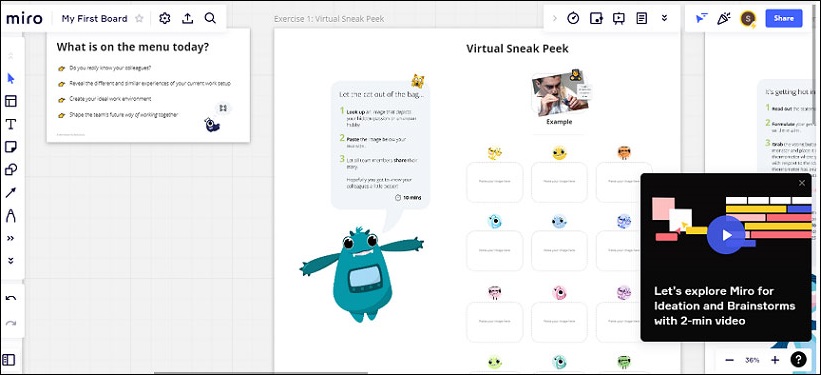The width and height of the screenshot is (821, 375).
Task: Select frame title Exercise 1: Virtual Sneak Peek
Action: pyautogui.click(x=329, y=19)
